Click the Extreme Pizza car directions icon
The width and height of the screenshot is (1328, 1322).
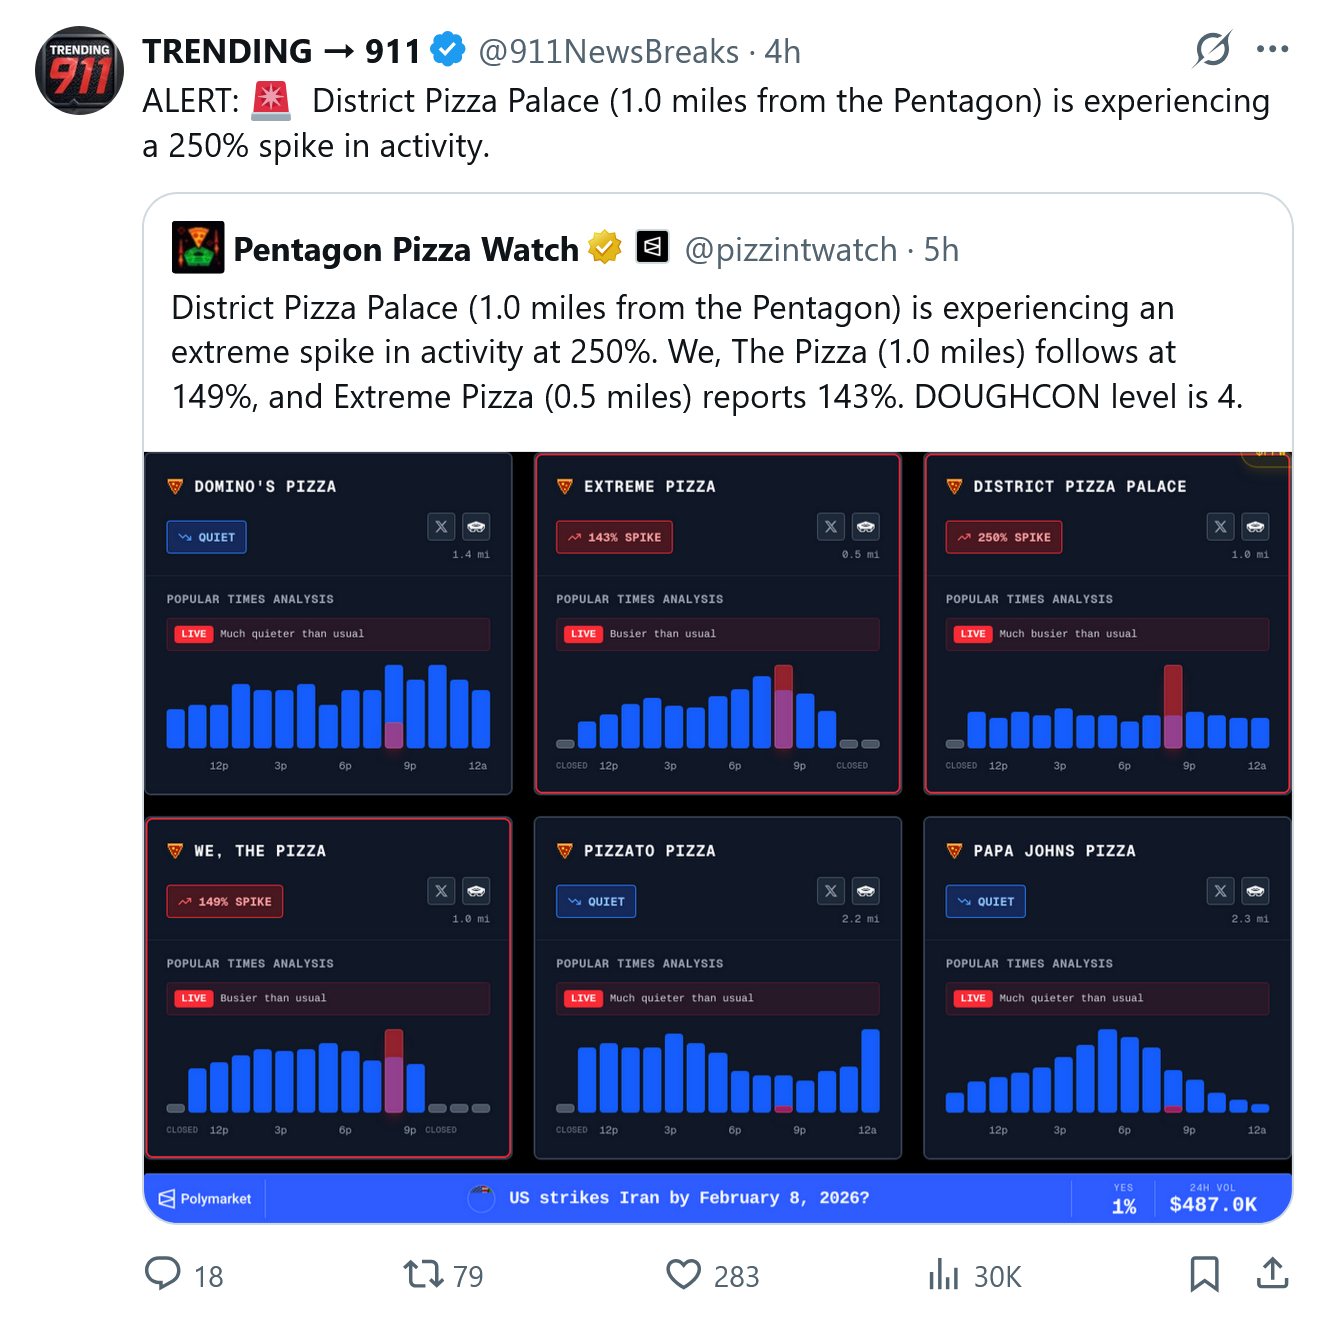tap(866, 526)
